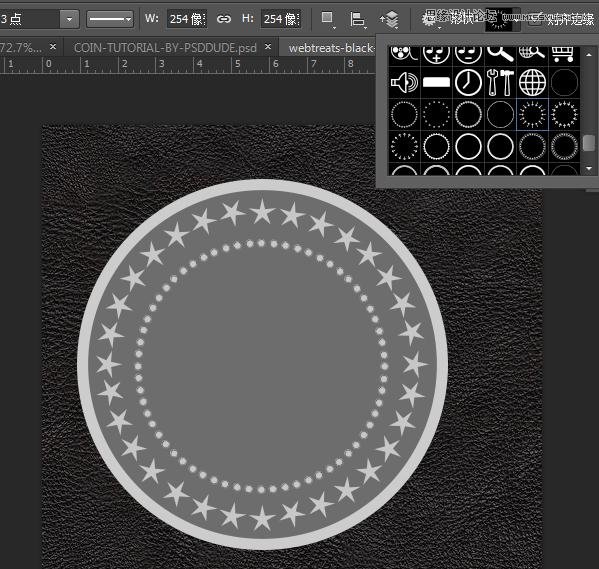Viewport: 599px width, 569px height.
Task: Toggle the width-height link icon
Action: click(223, 19)
